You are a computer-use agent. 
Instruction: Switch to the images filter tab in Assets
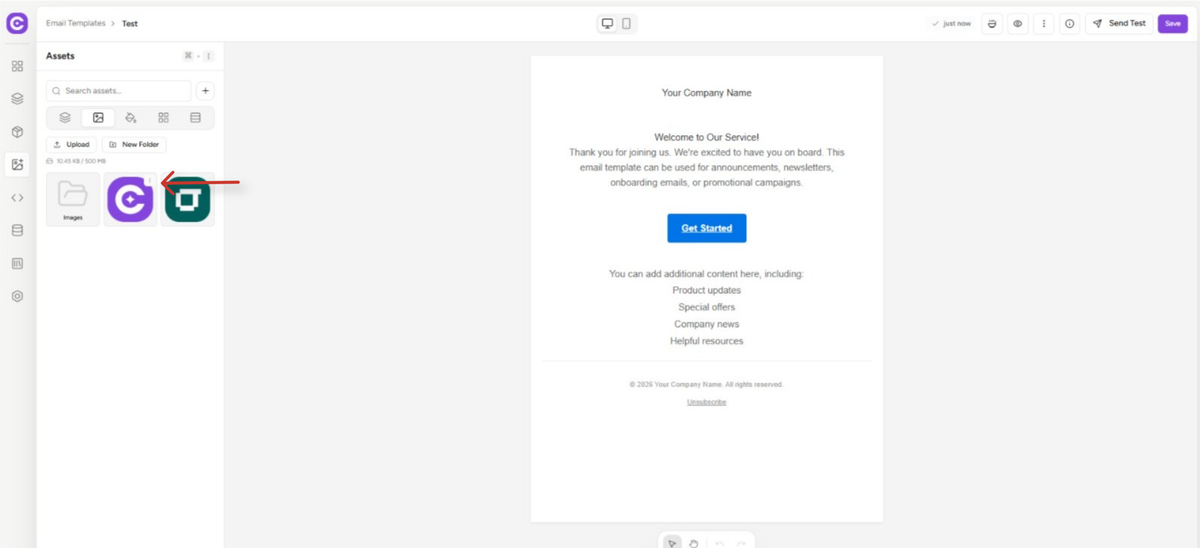click(98, 118)
